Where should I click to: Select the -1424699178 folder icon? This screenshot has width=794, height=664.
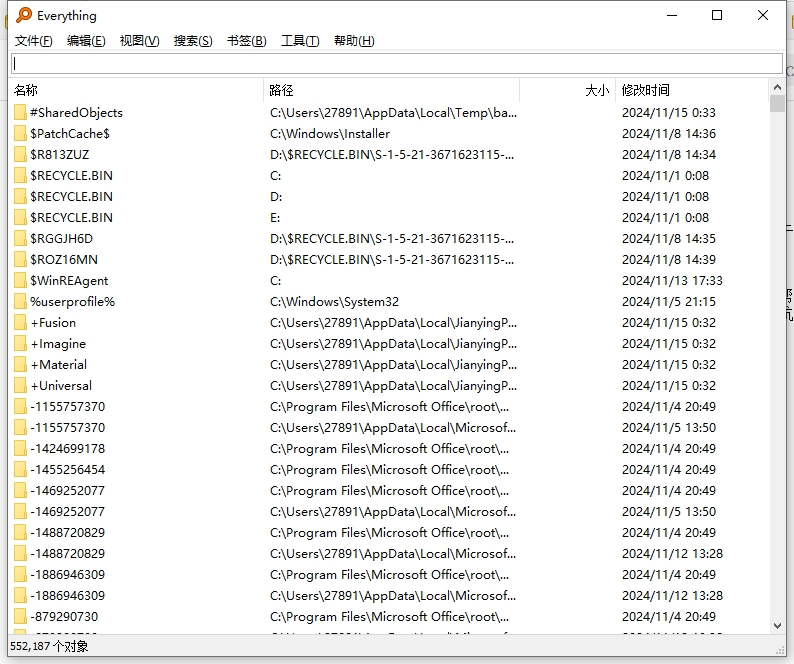tap(20, 449)
